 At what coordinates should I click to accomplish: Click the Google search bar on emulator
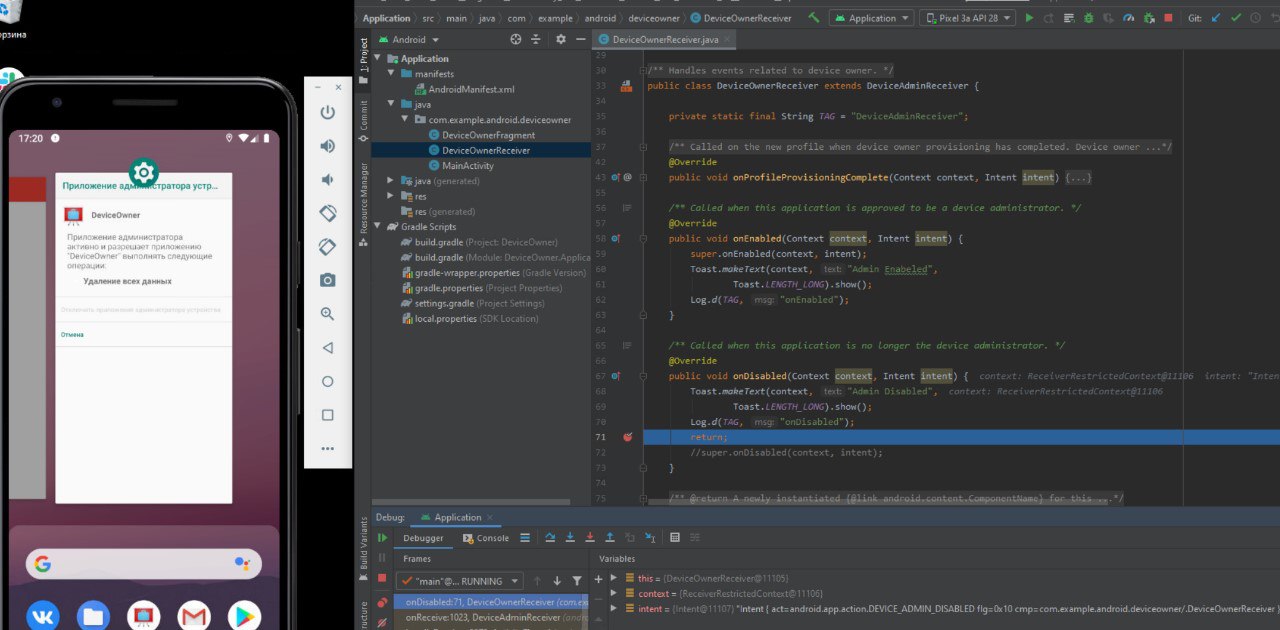pyautogui.click(x=143, y=564)
